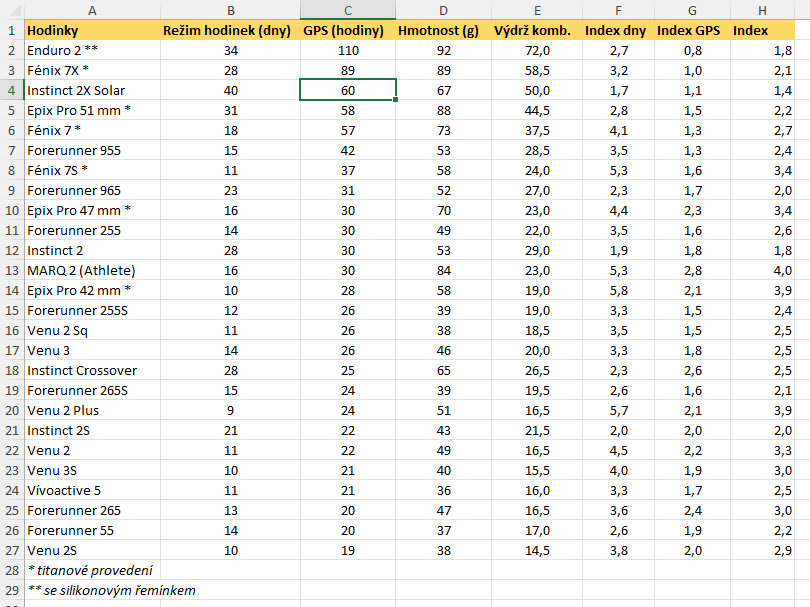The height and width of the screenshot is (607, 810).
Task: Select the 'Fénix 7X *' cell
Action: (x=92, y=71)
